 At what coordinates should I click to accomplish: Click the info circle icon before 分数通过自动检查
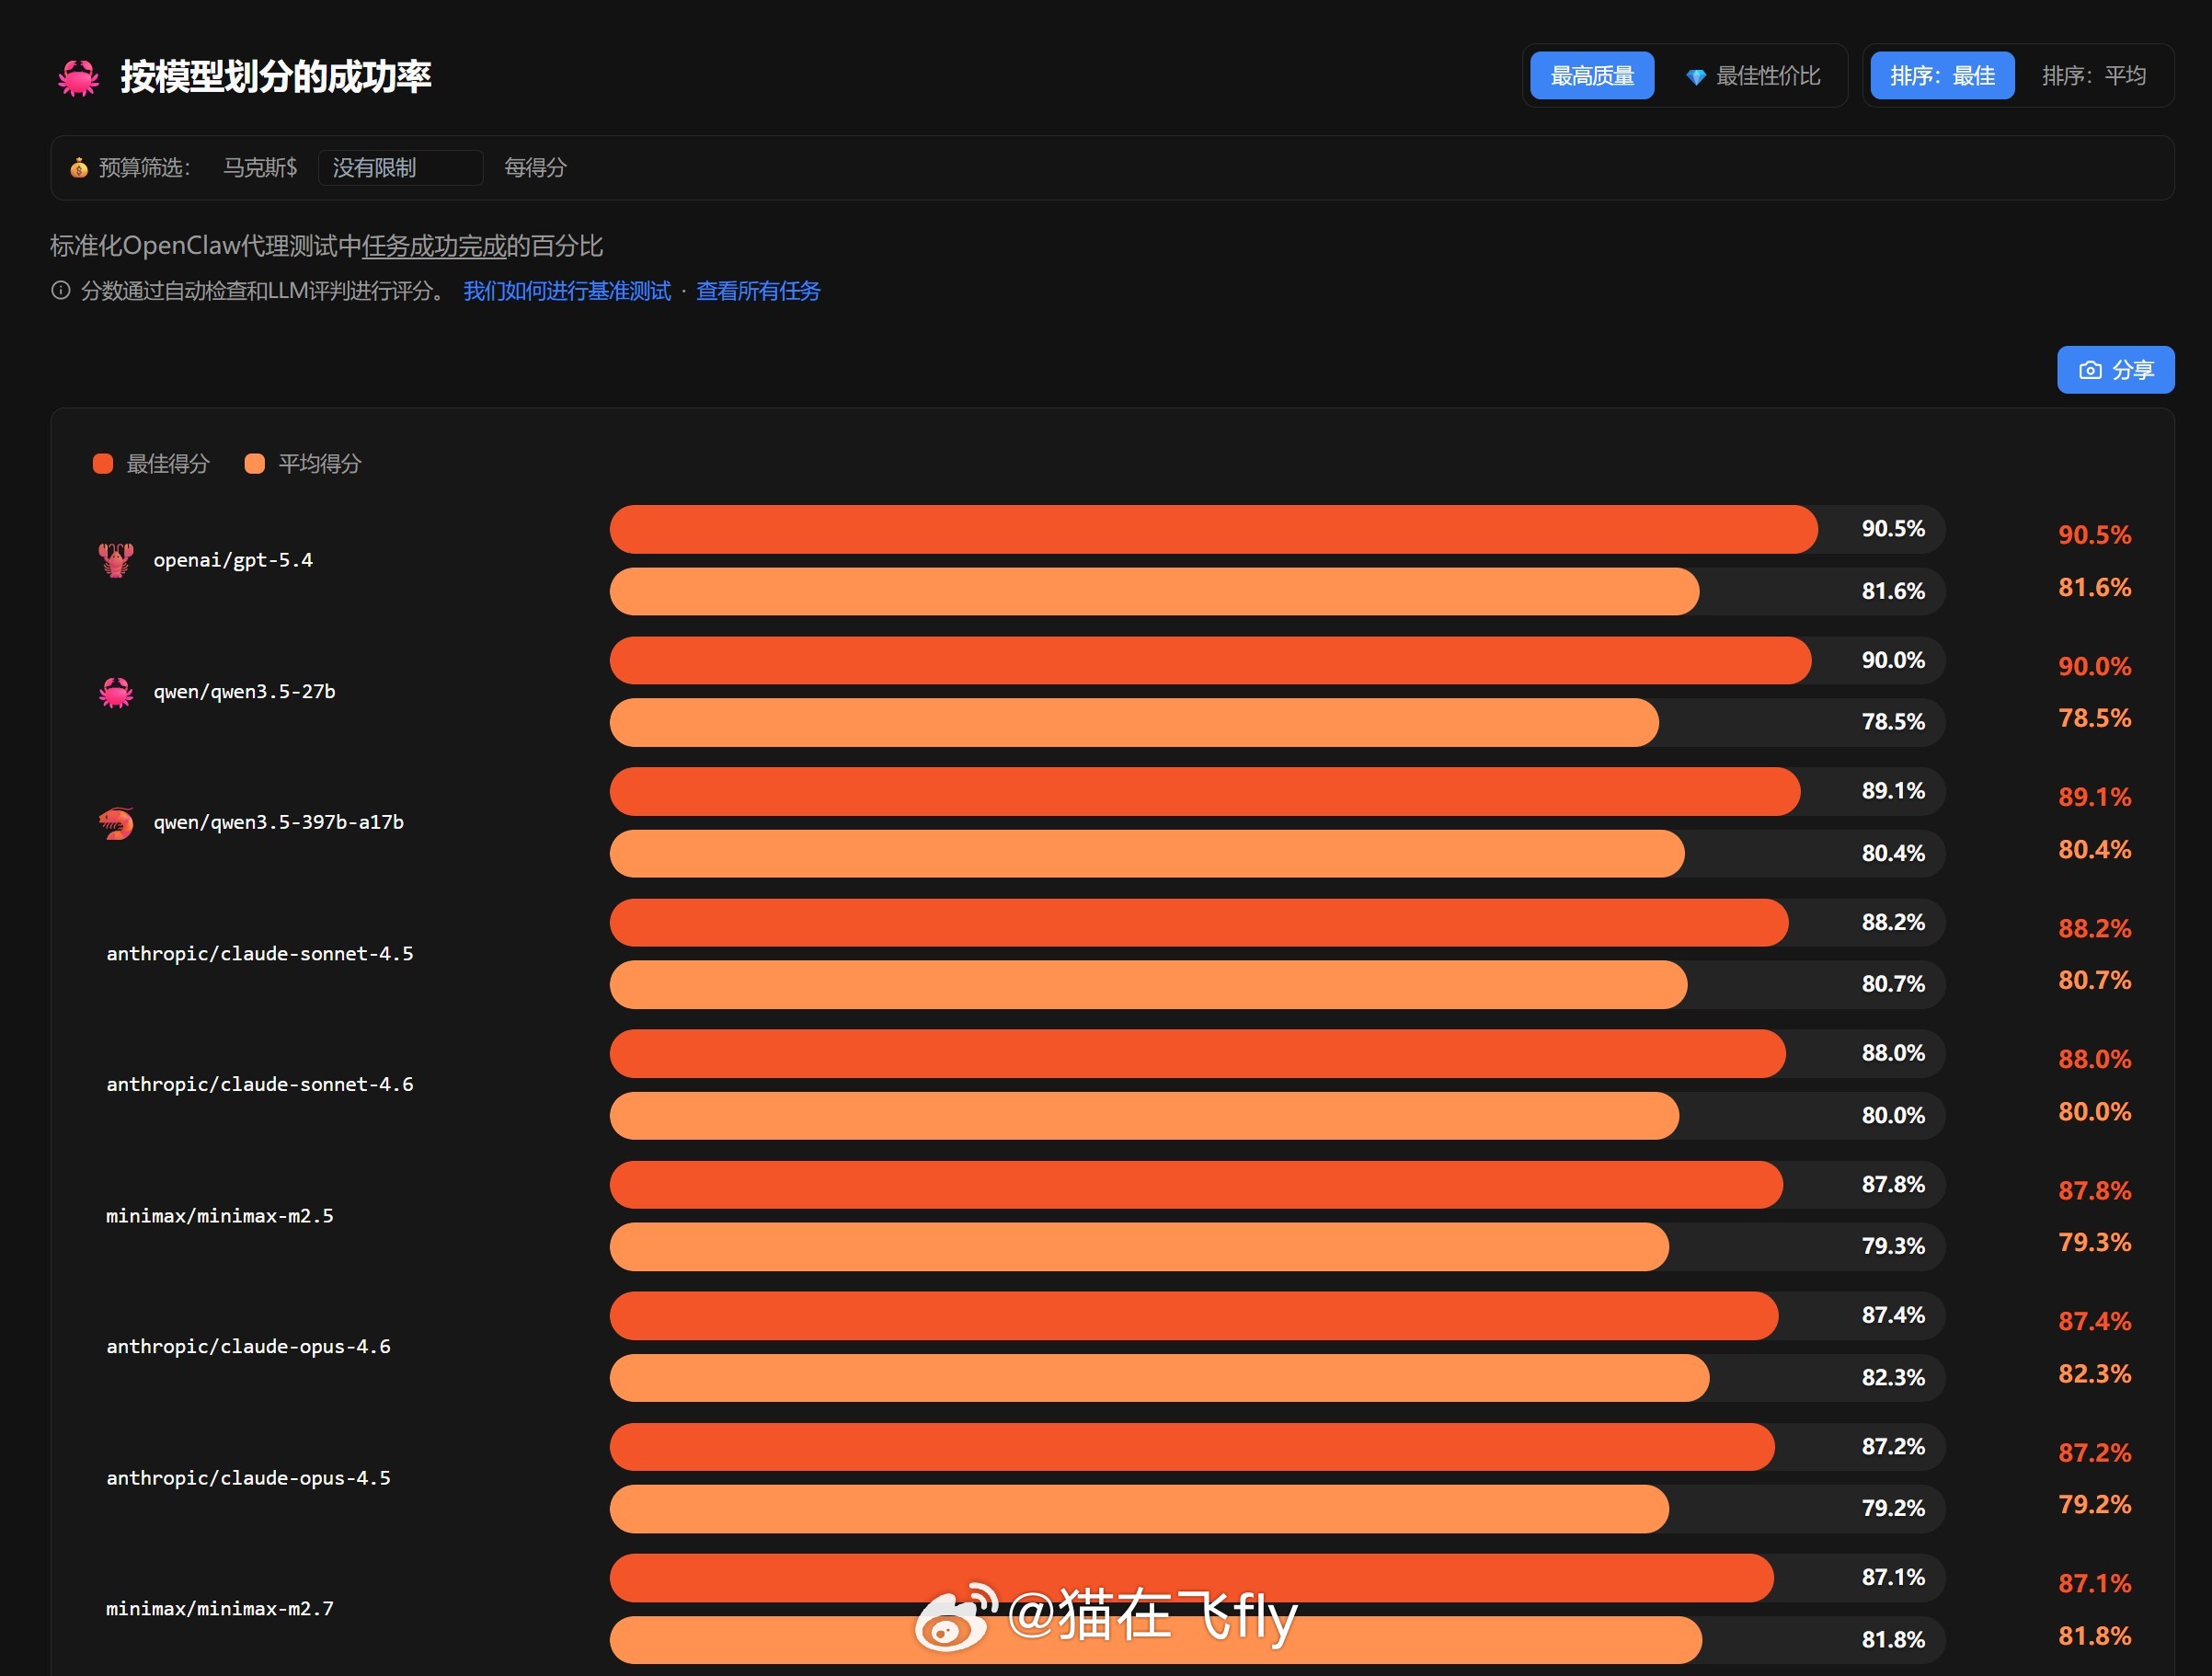coord(61,291)
